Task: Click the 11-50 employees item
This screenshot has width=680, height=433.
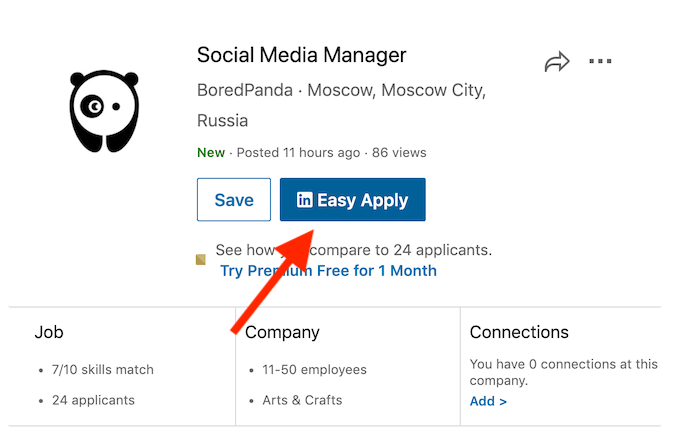Action: (x=316, y=370)
